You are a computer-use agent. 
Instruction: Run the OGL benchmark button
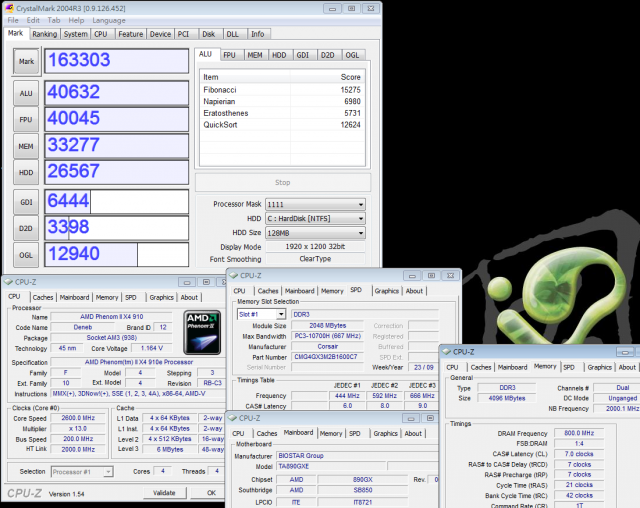pyautogui.click(x=26, y=255)
